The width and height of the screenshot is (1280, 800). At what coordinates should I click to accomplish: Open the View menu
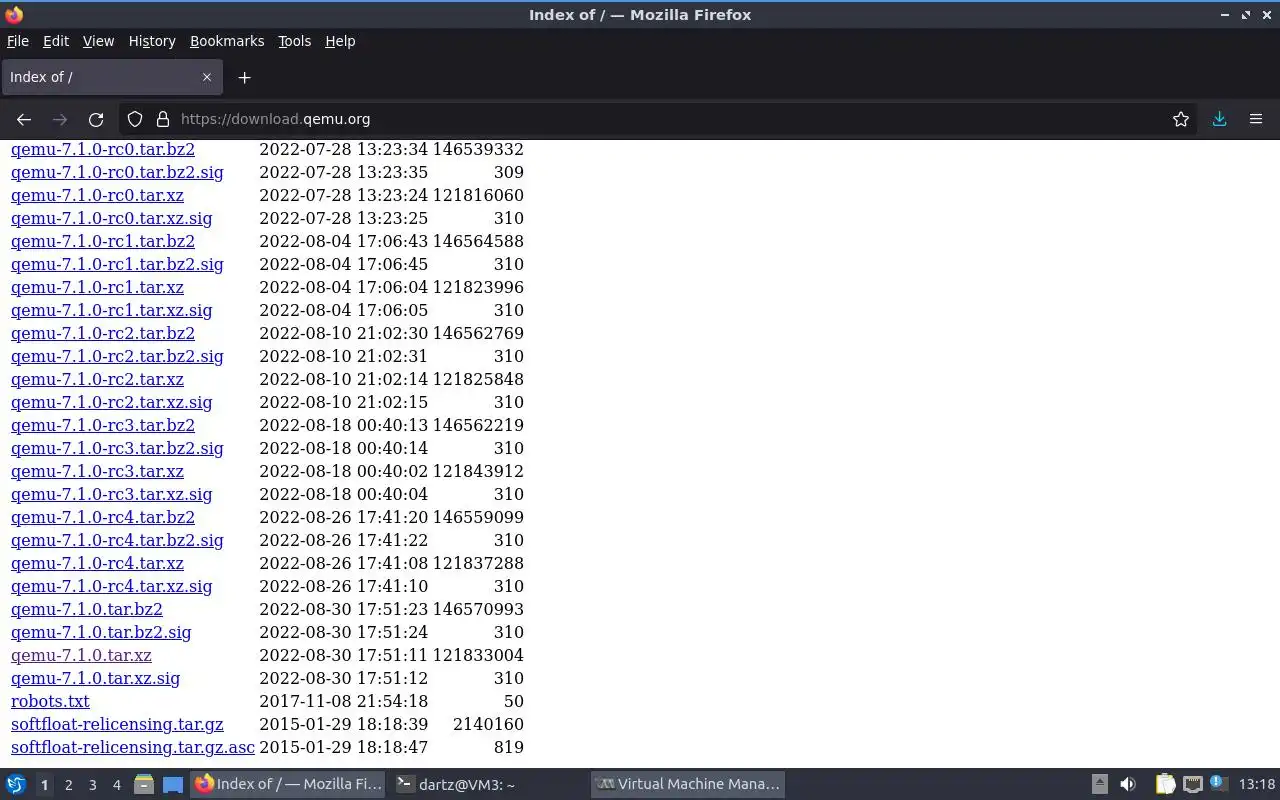(98, 41)
